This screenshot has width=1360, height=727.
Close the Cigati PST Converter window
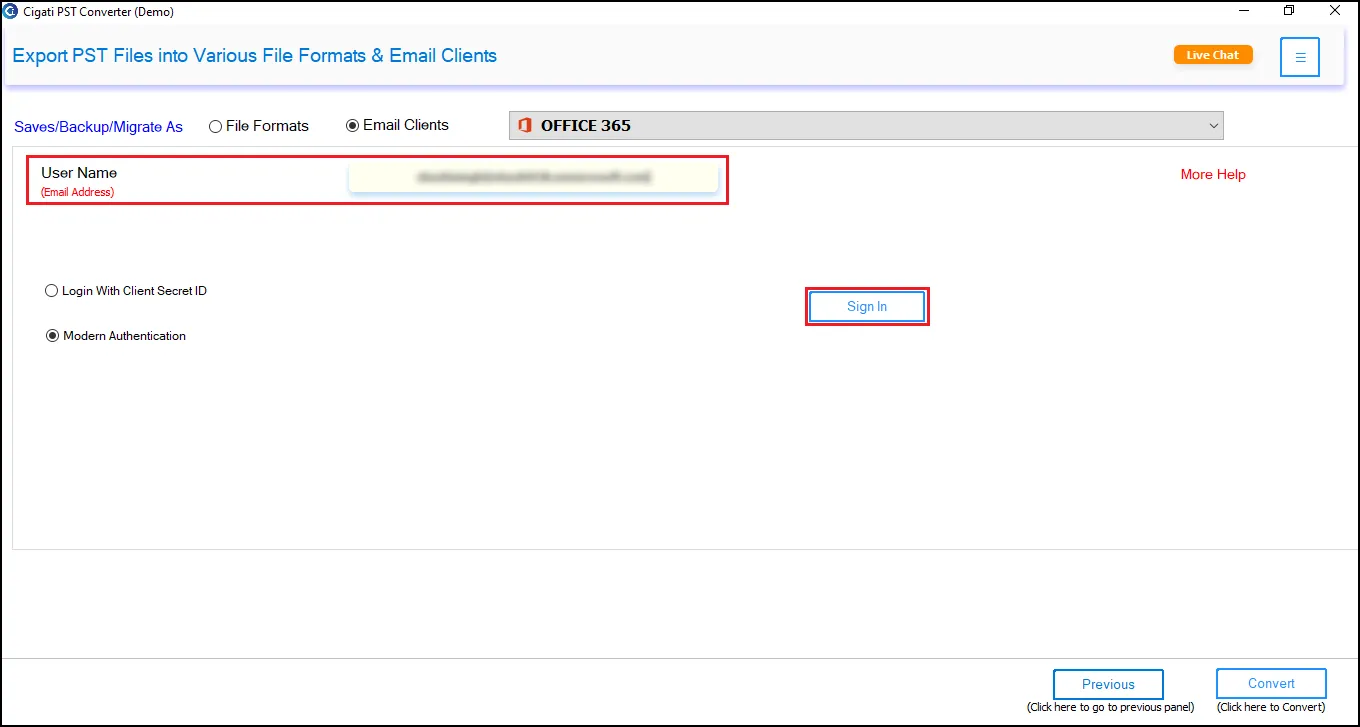tap(1335, 11)
